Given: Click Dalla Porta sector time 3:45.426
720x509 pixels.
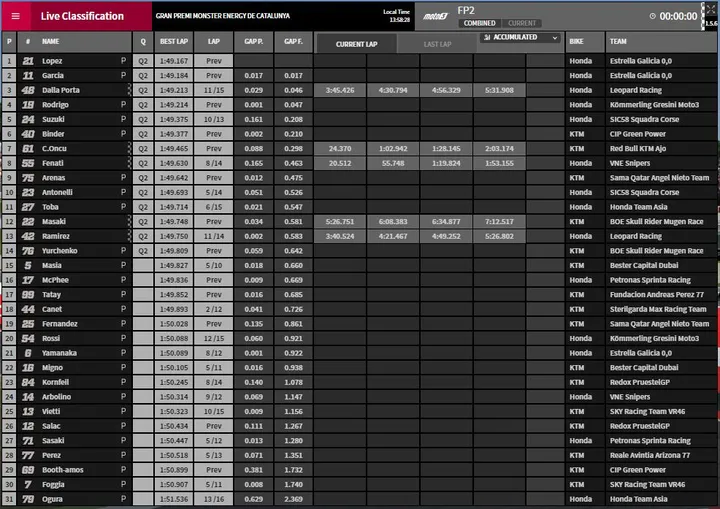Looking at the screenshot, I should tap(340, 90).
